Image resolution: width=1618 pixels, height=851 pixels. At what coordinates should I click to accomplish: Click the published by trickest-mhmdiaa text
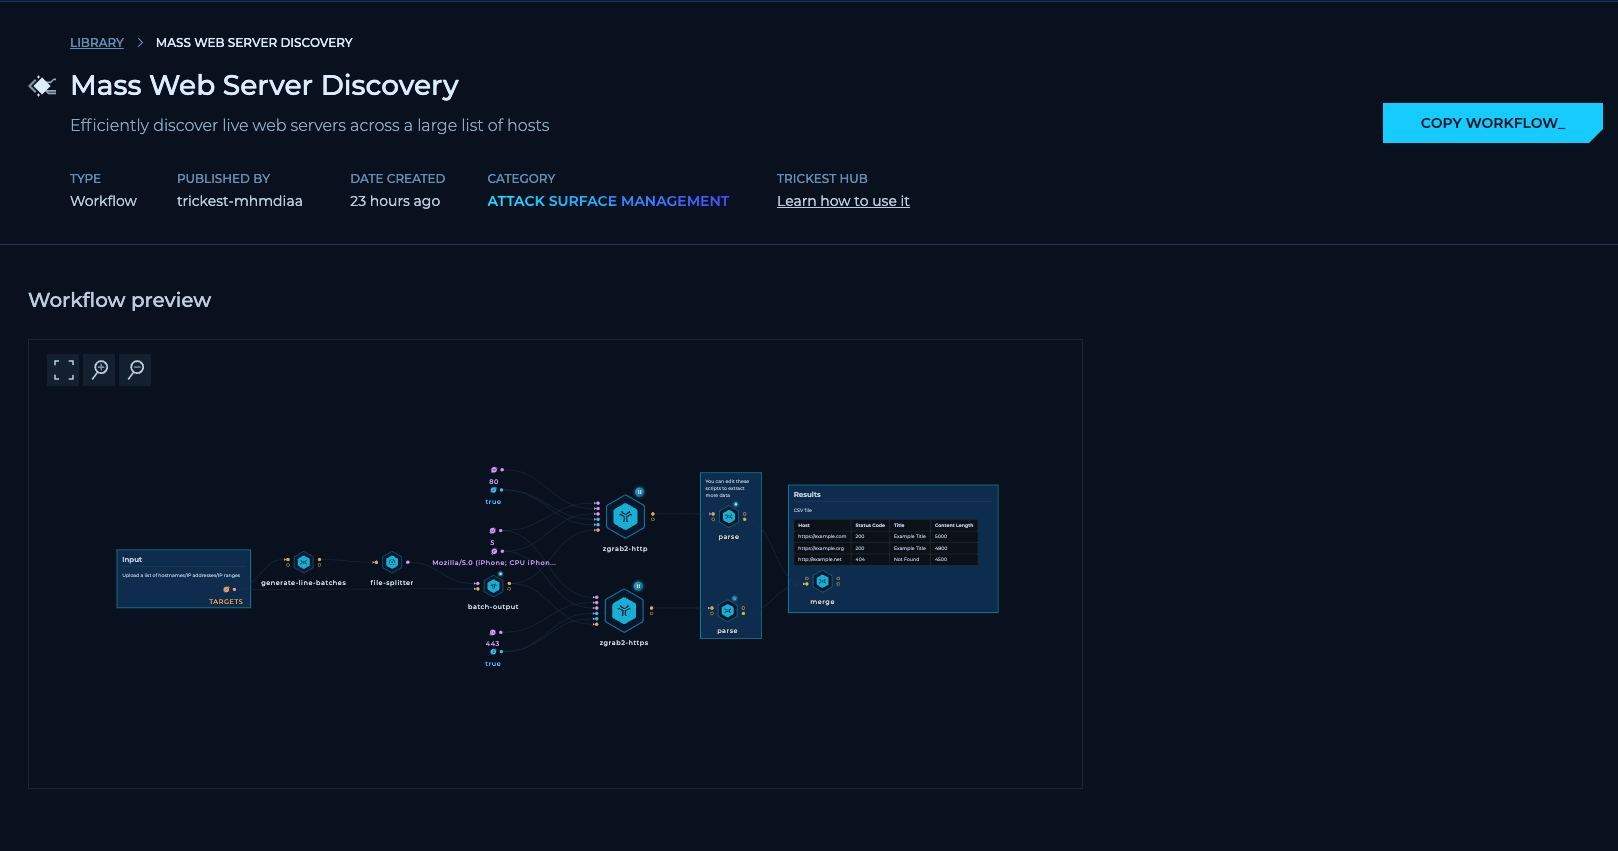coord(239,201)
